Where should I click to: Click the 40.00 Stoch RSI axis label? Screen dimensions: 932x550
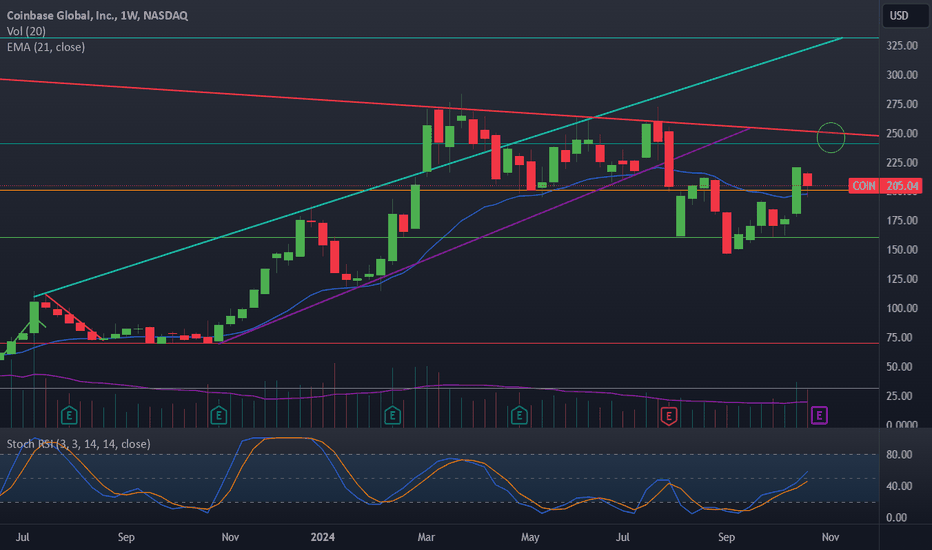[899, 486]
